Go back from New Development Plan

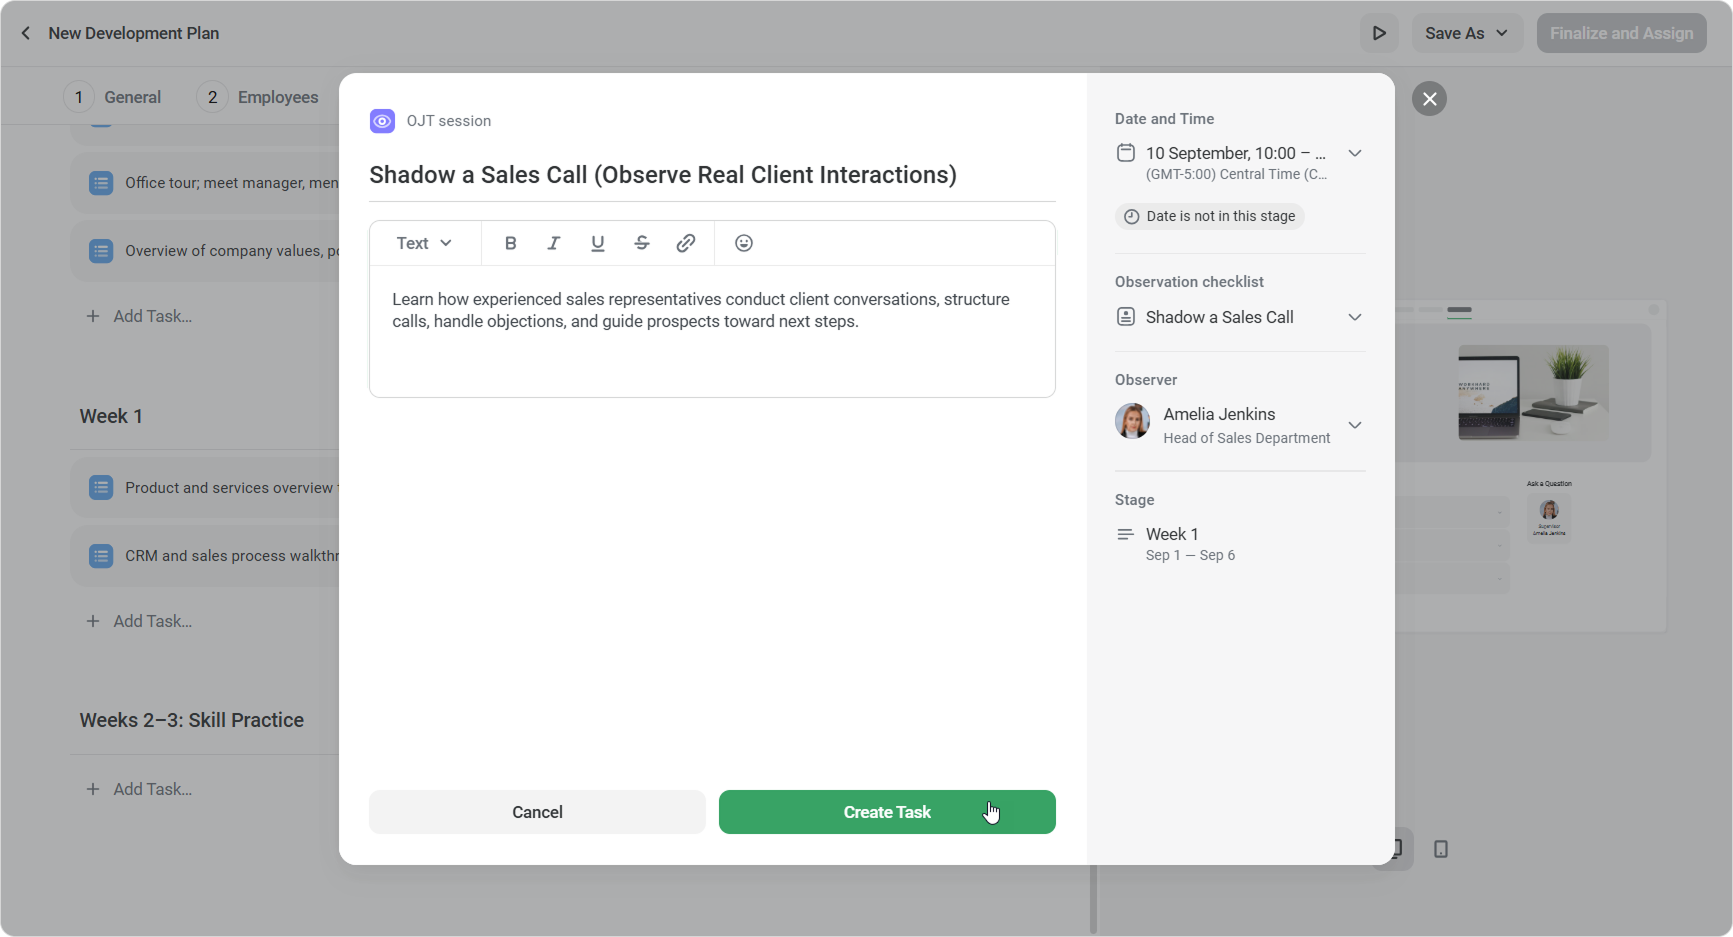coord(26,33)
